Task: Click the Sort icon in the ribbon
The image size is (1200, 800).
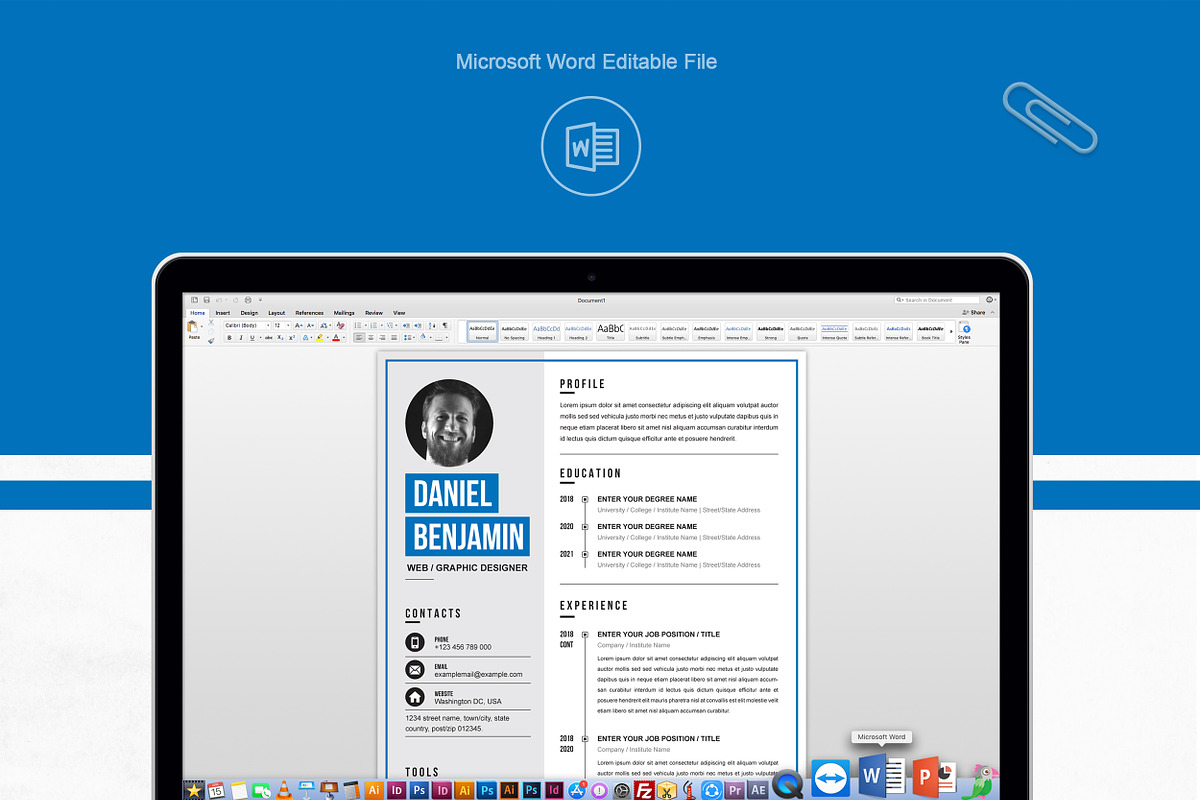Action: pos(432,325)
